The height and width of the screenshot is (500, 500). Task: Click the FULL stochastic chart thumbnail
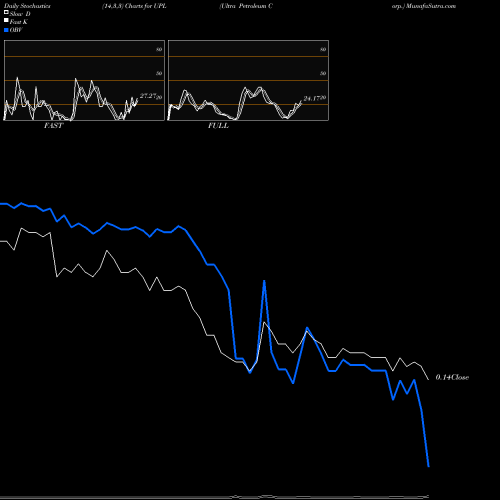[248, 80]
